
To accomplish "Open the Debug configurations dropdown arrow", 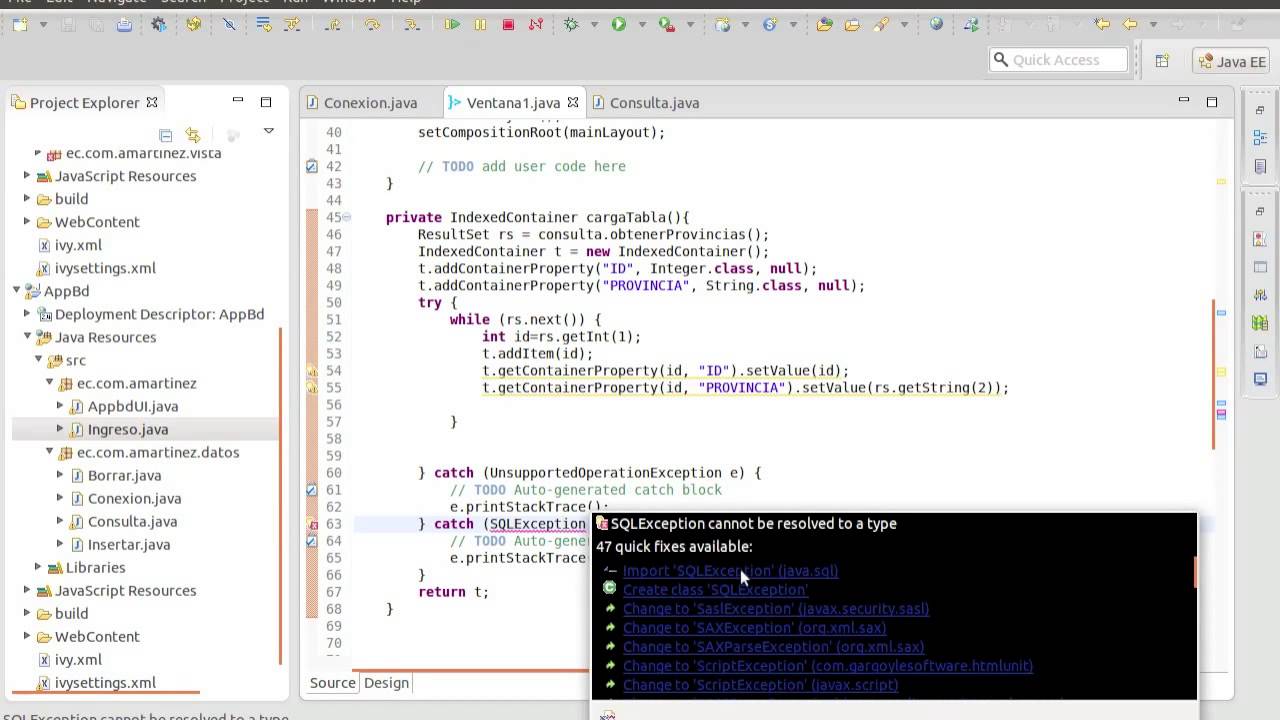I will [x=594, y=25].
